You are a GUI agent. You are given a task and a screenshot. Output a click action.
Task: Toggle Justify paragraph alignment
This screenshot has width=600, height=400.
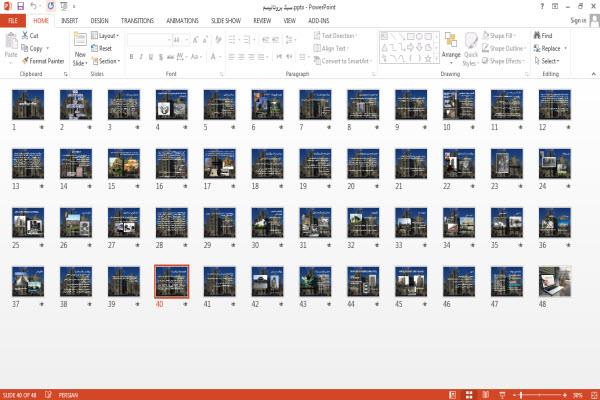tap(262, 57)
